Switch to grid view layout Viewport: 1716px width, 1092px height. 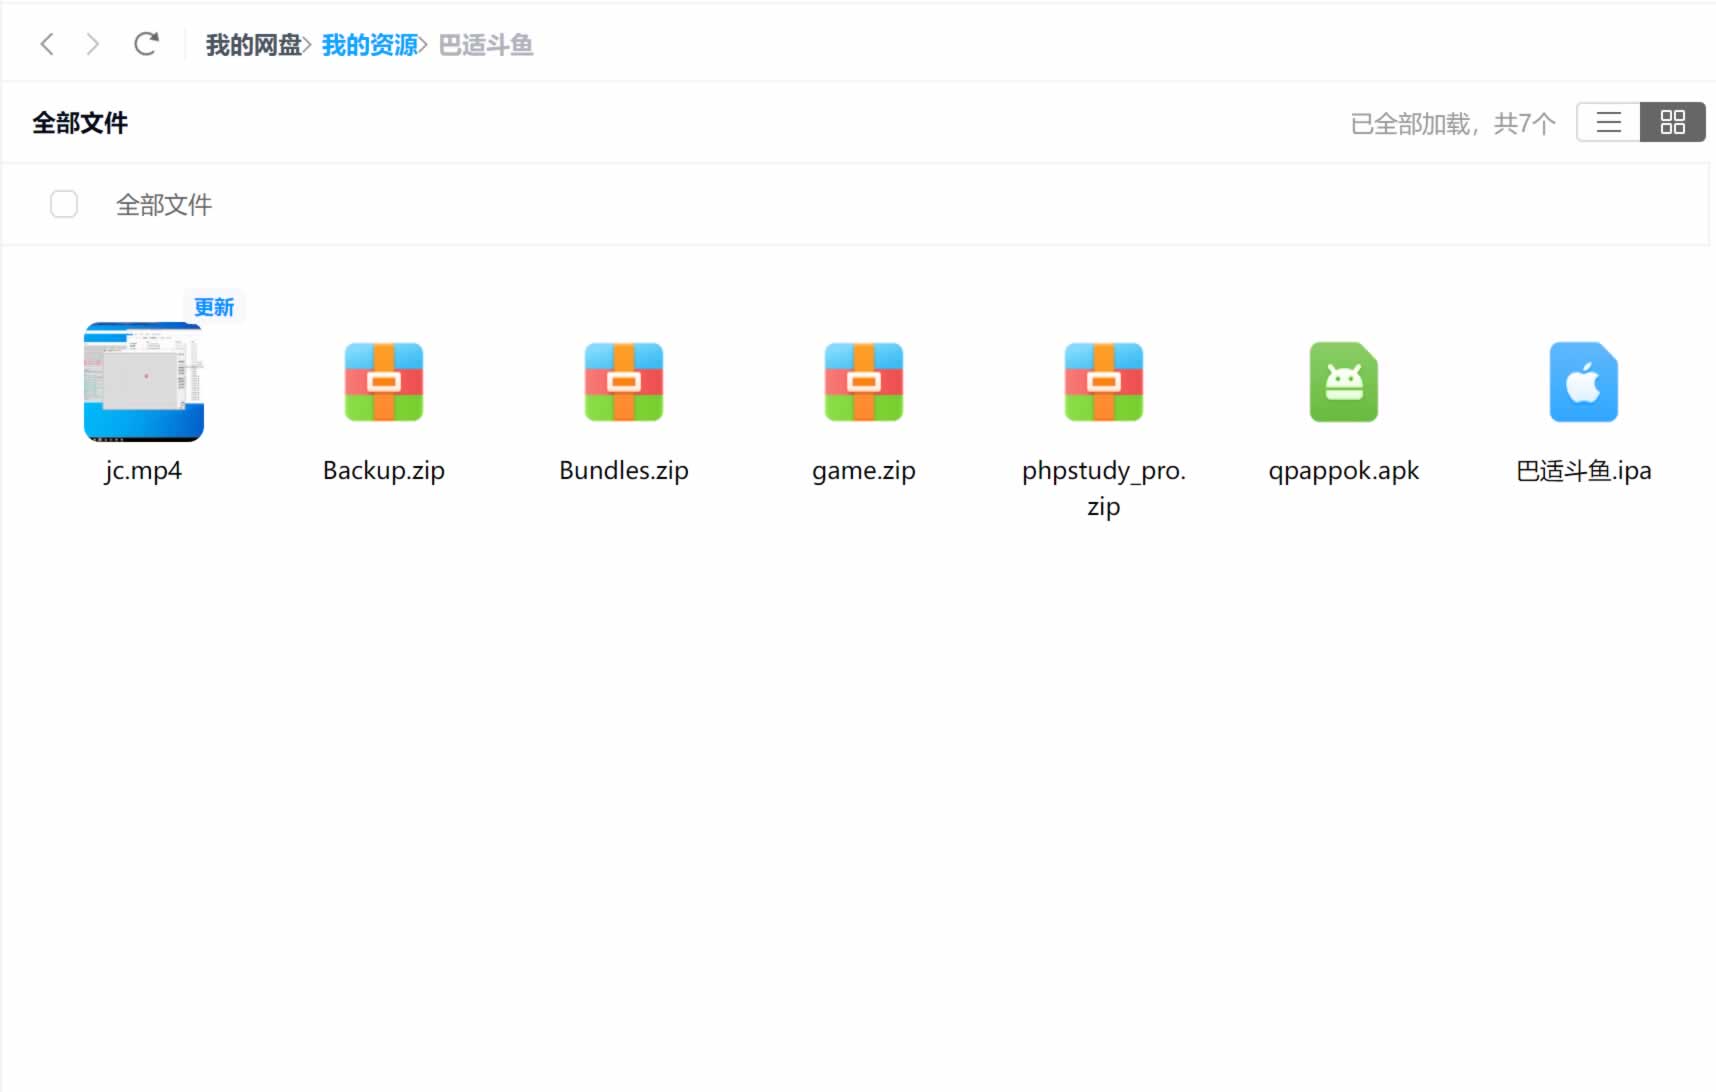pyautogui.click(x=1672, y=122)
